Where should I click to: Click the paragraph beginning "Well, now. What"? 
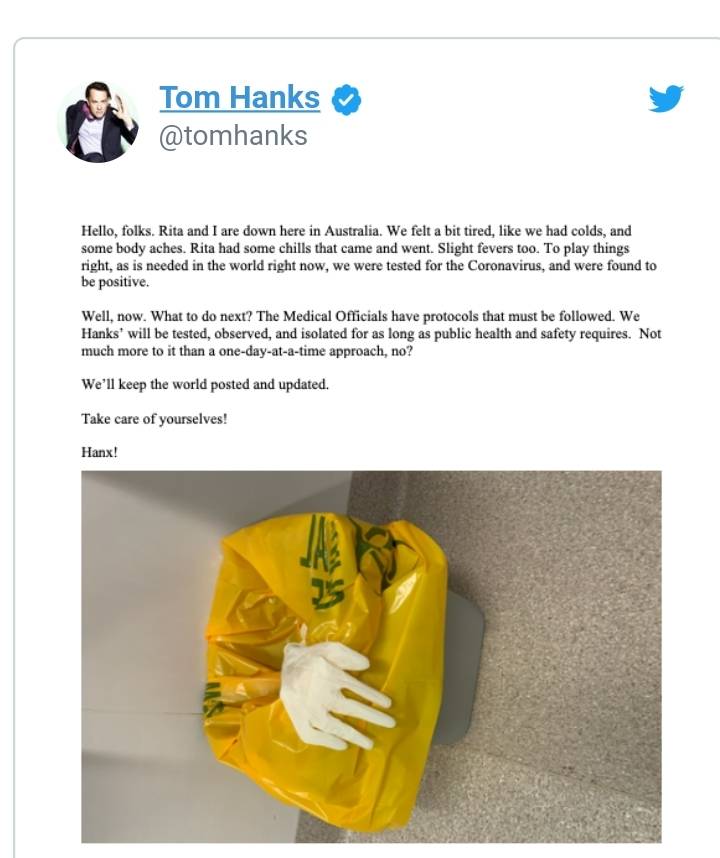371,333
